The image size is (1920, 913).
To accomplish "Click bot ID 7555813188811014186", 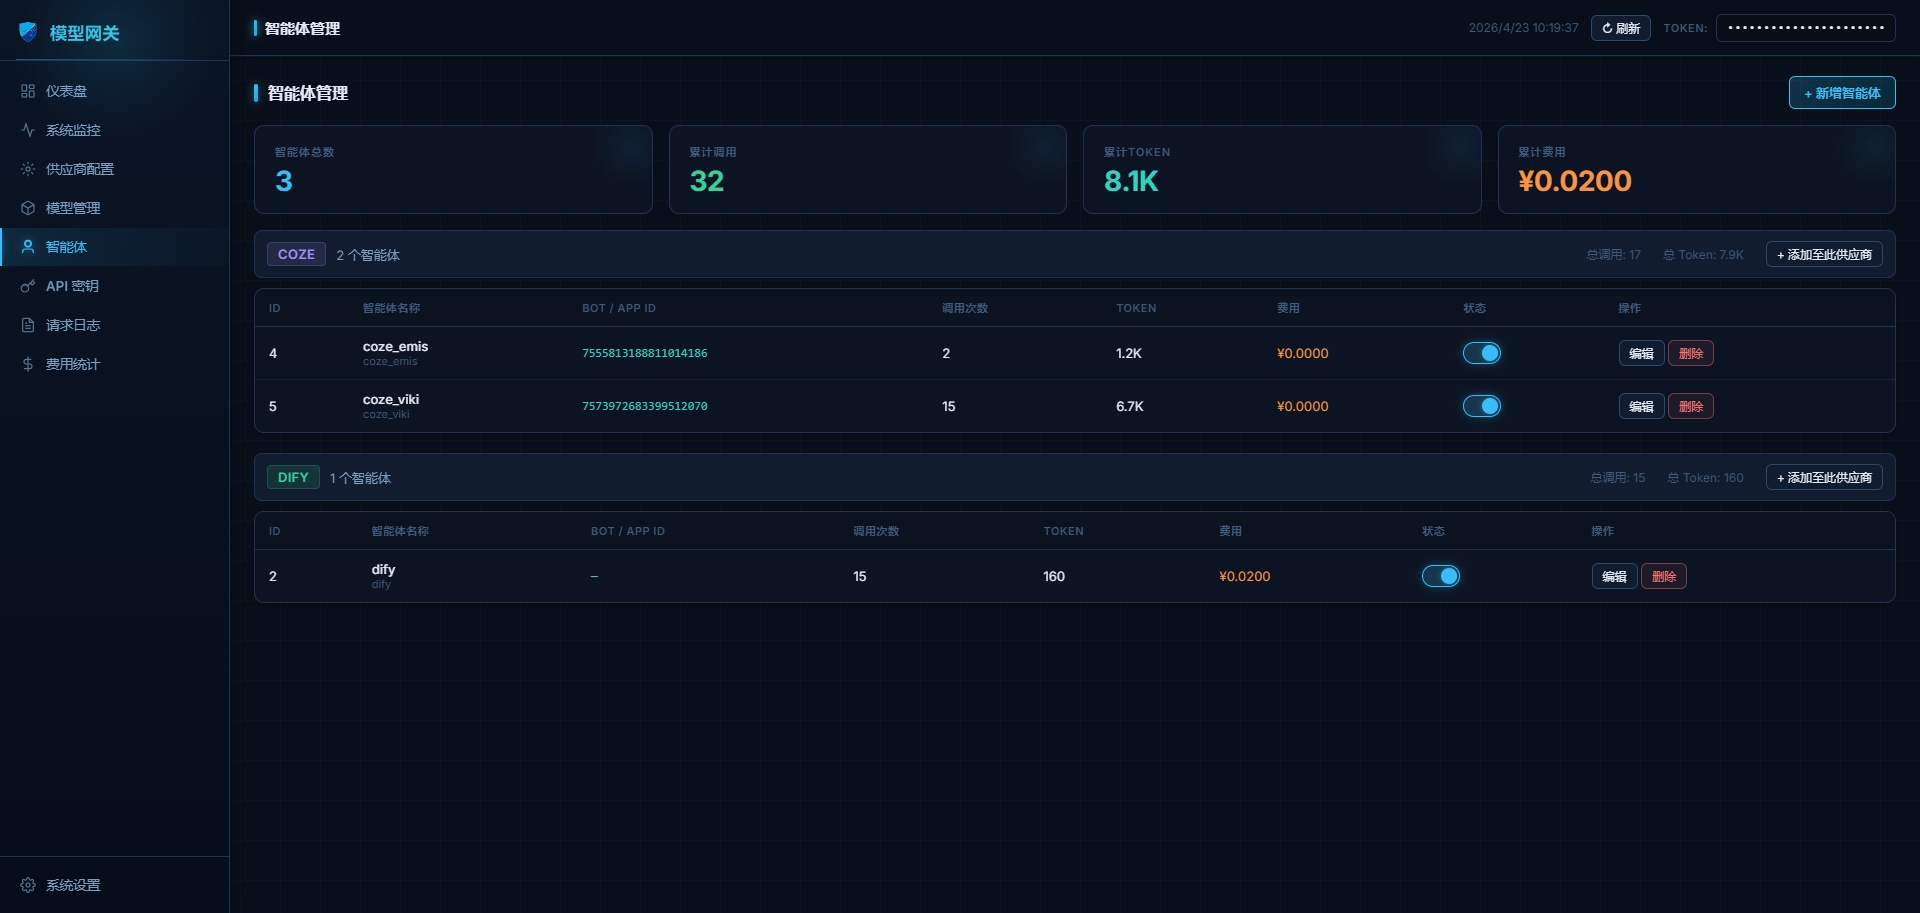I will [645, 353].
